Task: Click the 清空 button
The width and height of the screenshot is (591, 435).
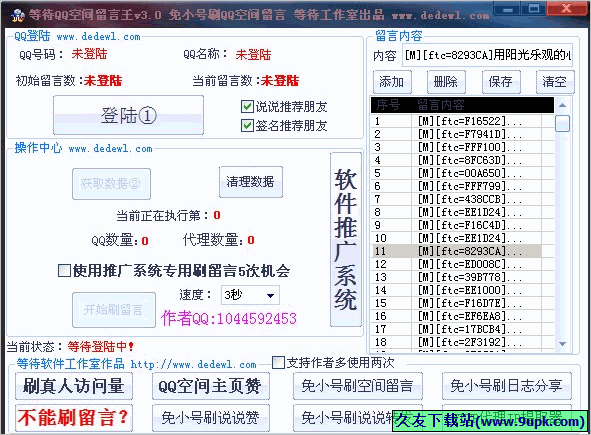Action: pyautogui.click(x=555, y=82)
